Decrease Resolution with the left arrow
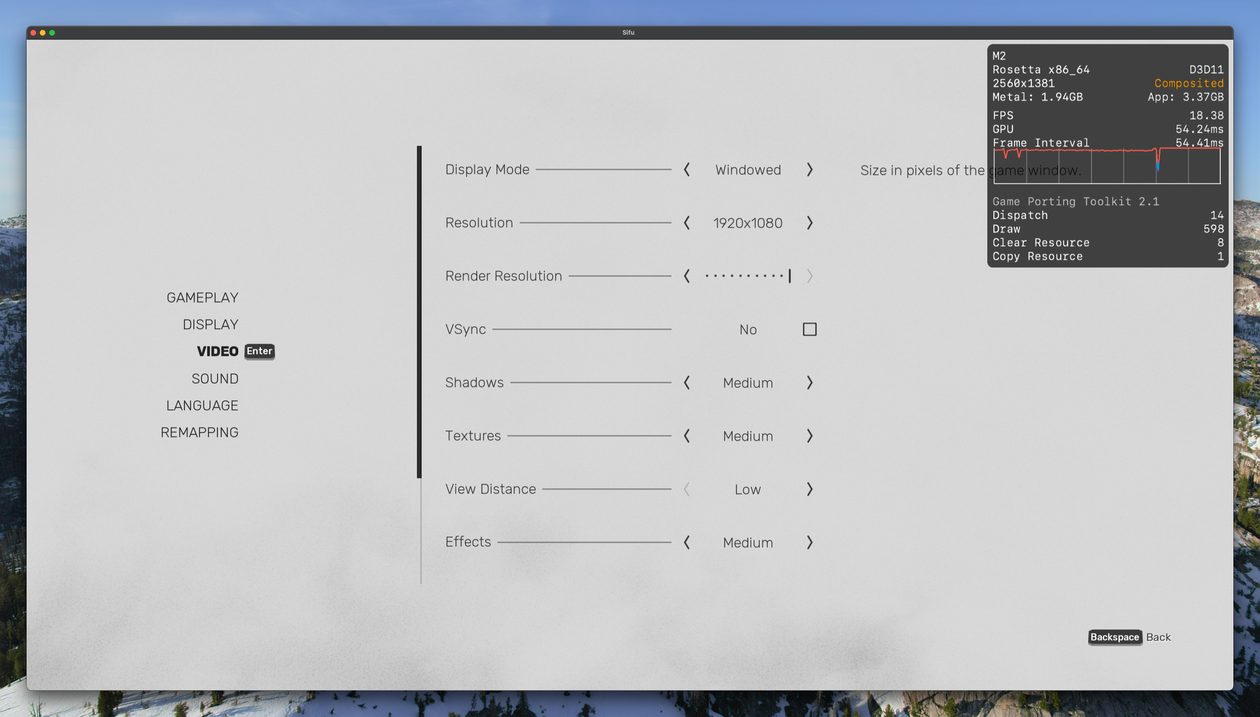The width and height of the screenshot is (1260, 717). pos(687,223)
